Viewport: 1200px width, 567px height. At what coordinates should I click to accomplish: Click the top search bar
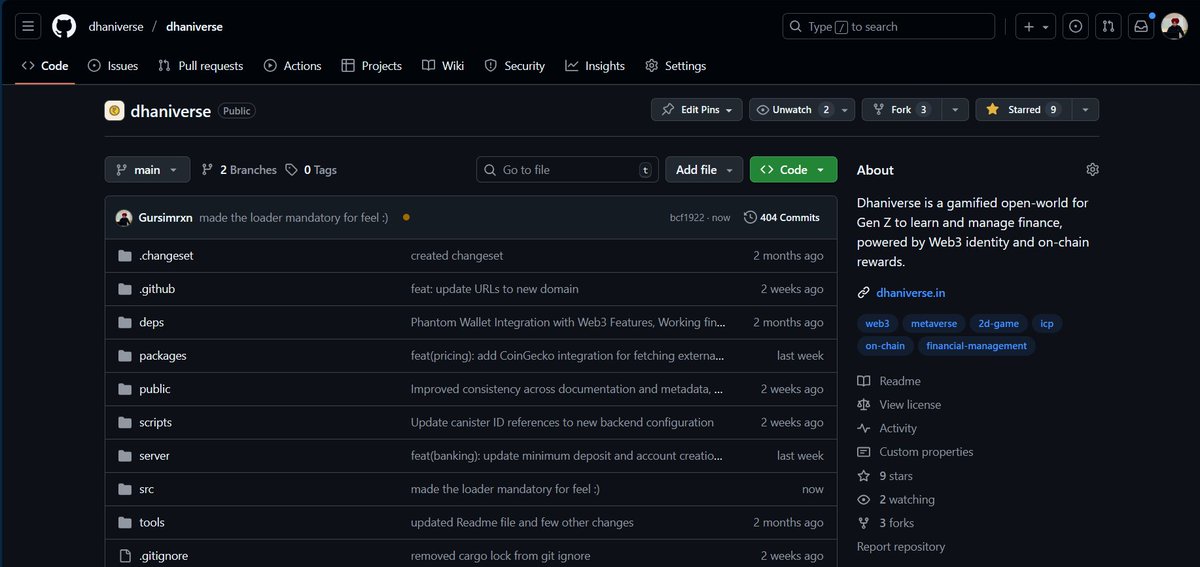[888, 27]
